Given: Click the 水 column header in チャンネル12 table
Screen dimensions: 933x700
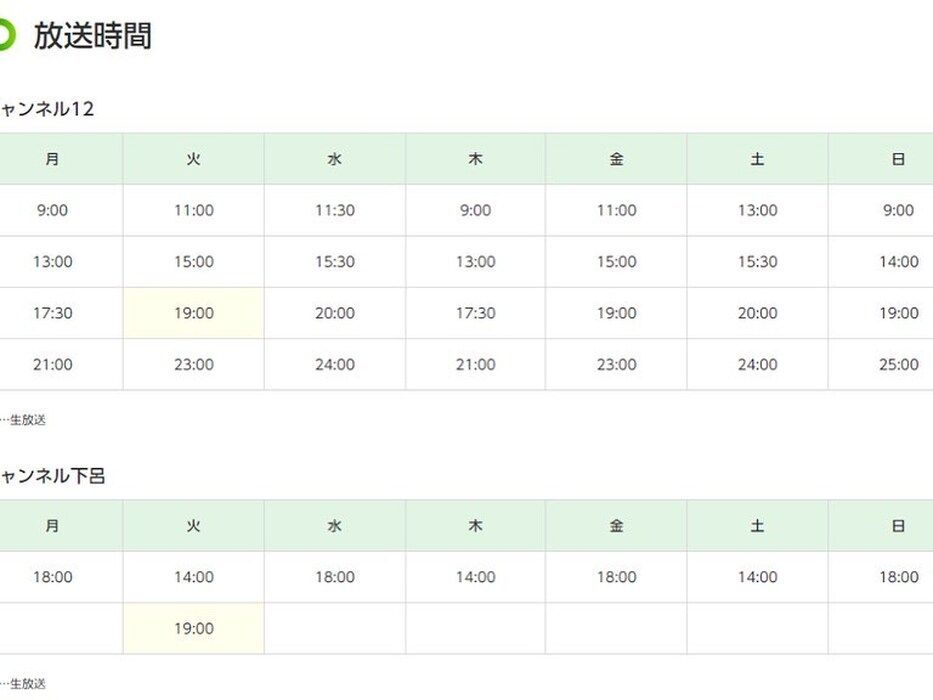Looking at the screenshot, I should 335,159.
